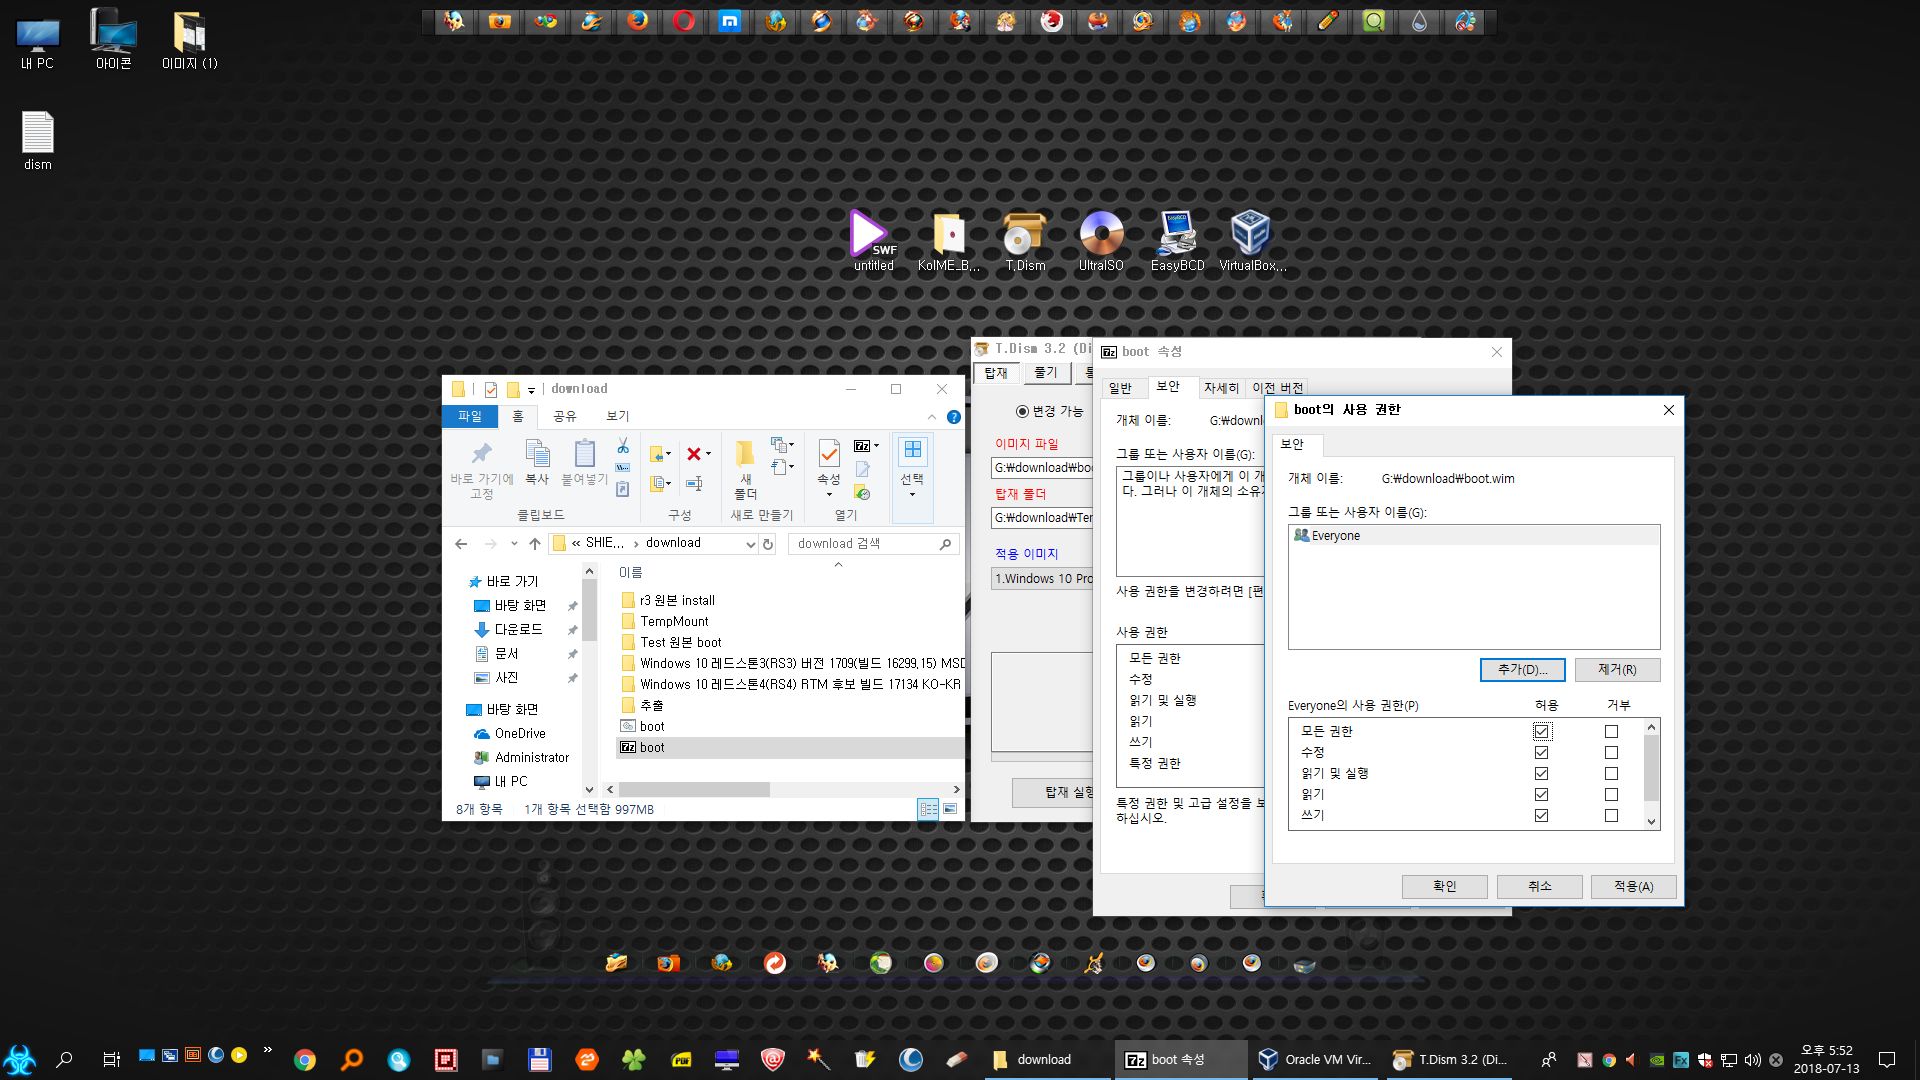Click the red X delete icon in ribbon
This screenshot has width=1920, height=1080.
pyautogui.click(x=694, y=454)
